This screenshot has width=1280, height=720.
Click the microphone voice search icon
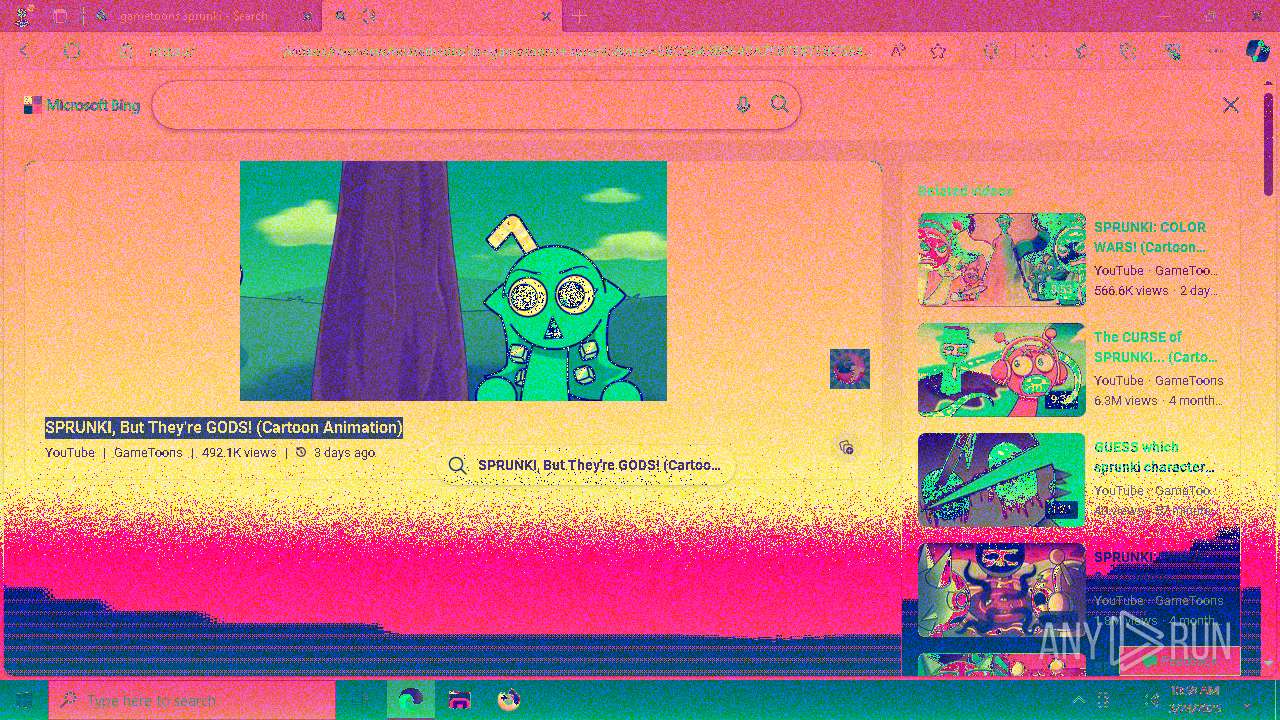(x=743, y=105)
